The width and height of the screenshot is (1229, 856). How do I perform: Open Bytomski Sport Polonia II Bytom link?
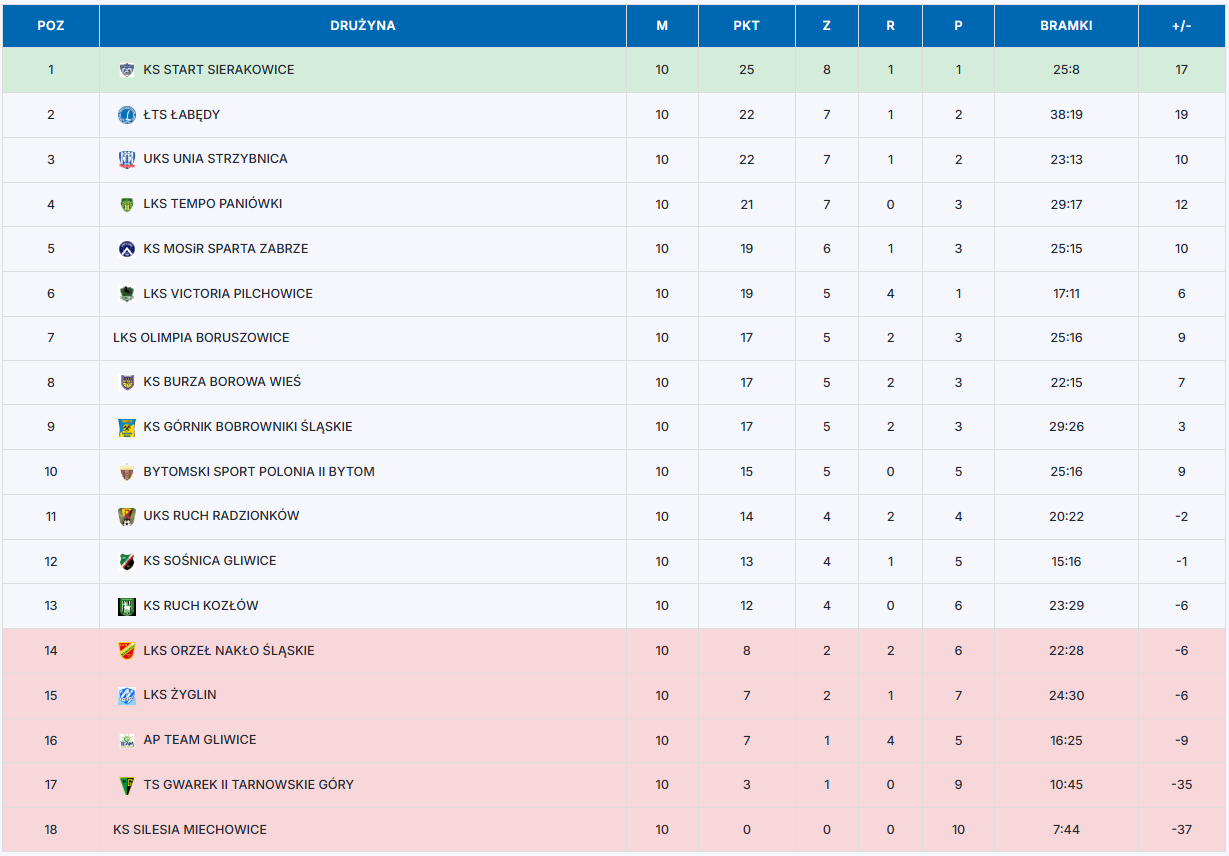[x=259, y=472]
